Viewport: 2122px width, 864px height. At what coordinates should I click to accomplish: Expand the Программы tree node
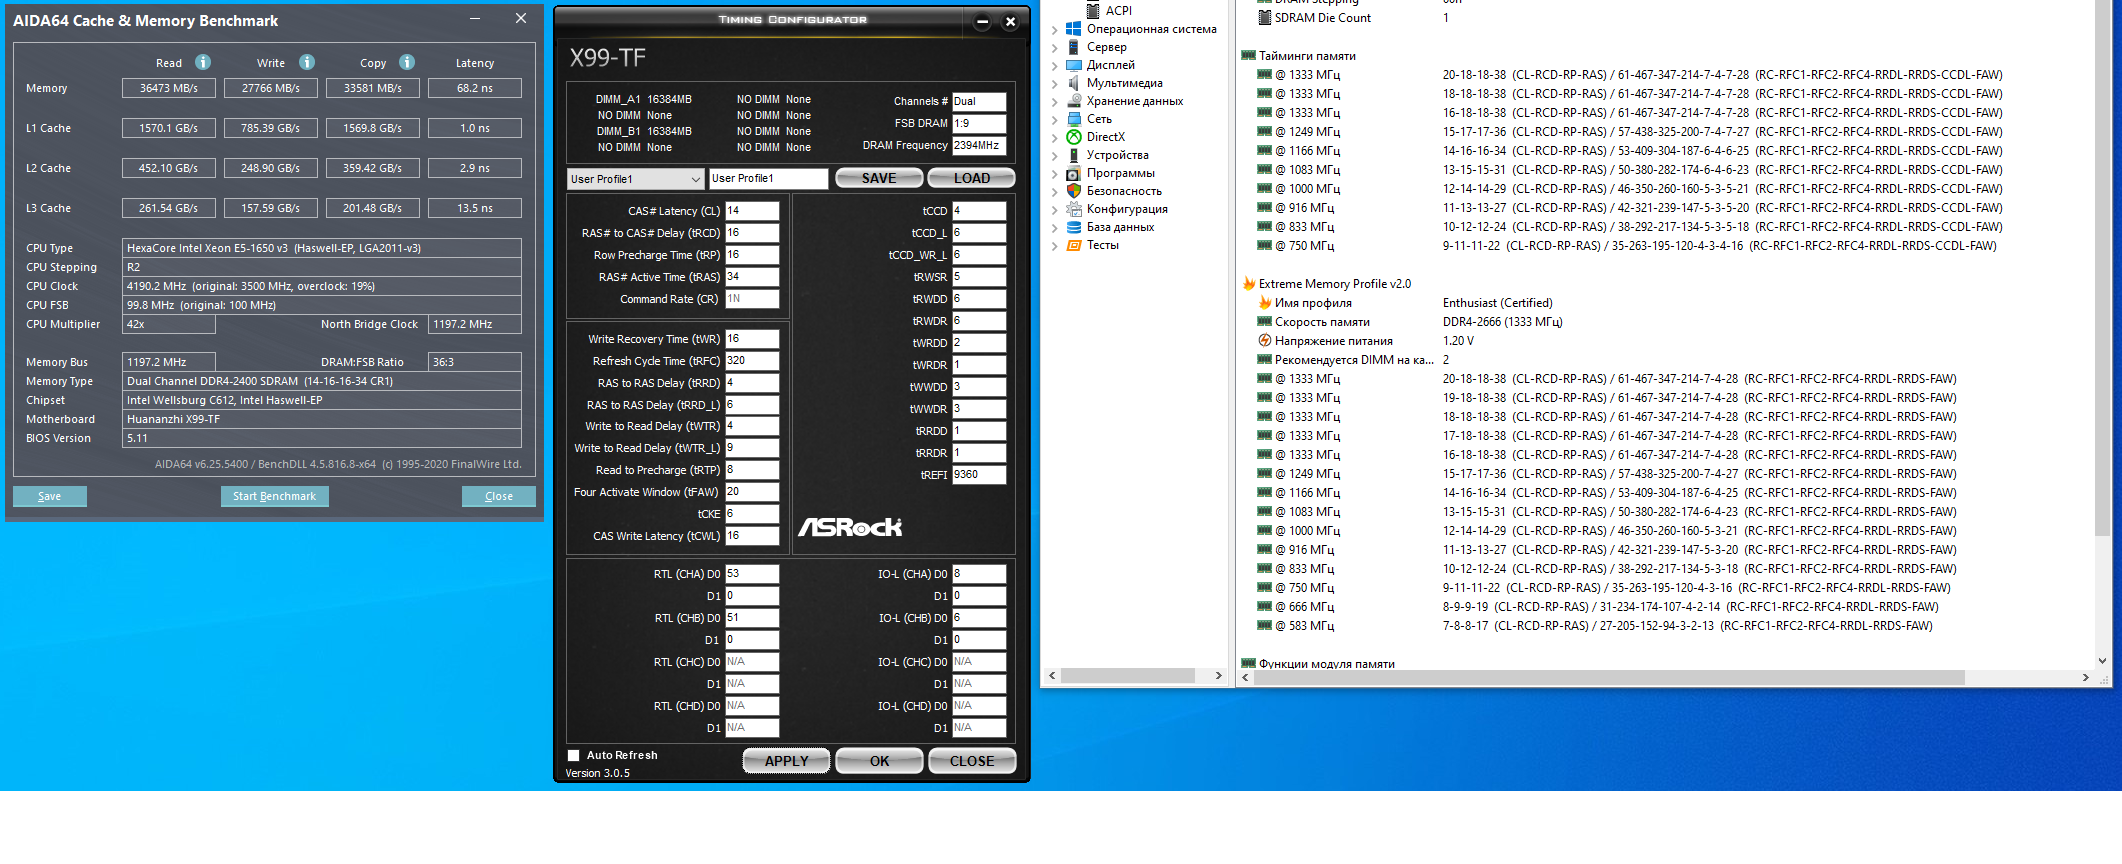pyautogui.click(x=1054, y=174)
